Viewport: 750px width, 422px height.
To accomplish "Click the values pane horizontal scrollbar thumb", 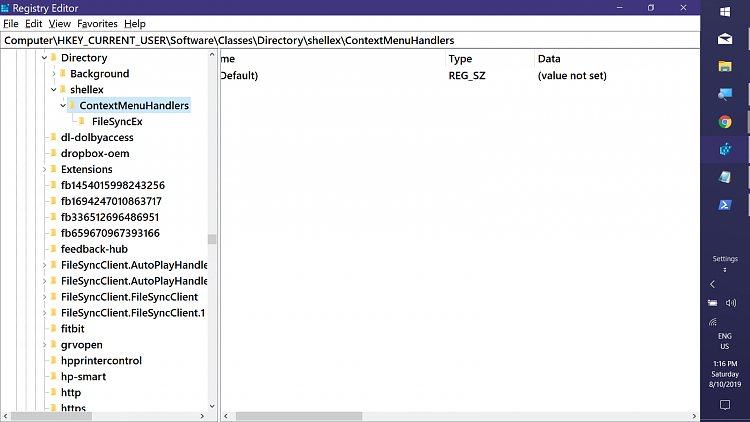I will 298,416.
